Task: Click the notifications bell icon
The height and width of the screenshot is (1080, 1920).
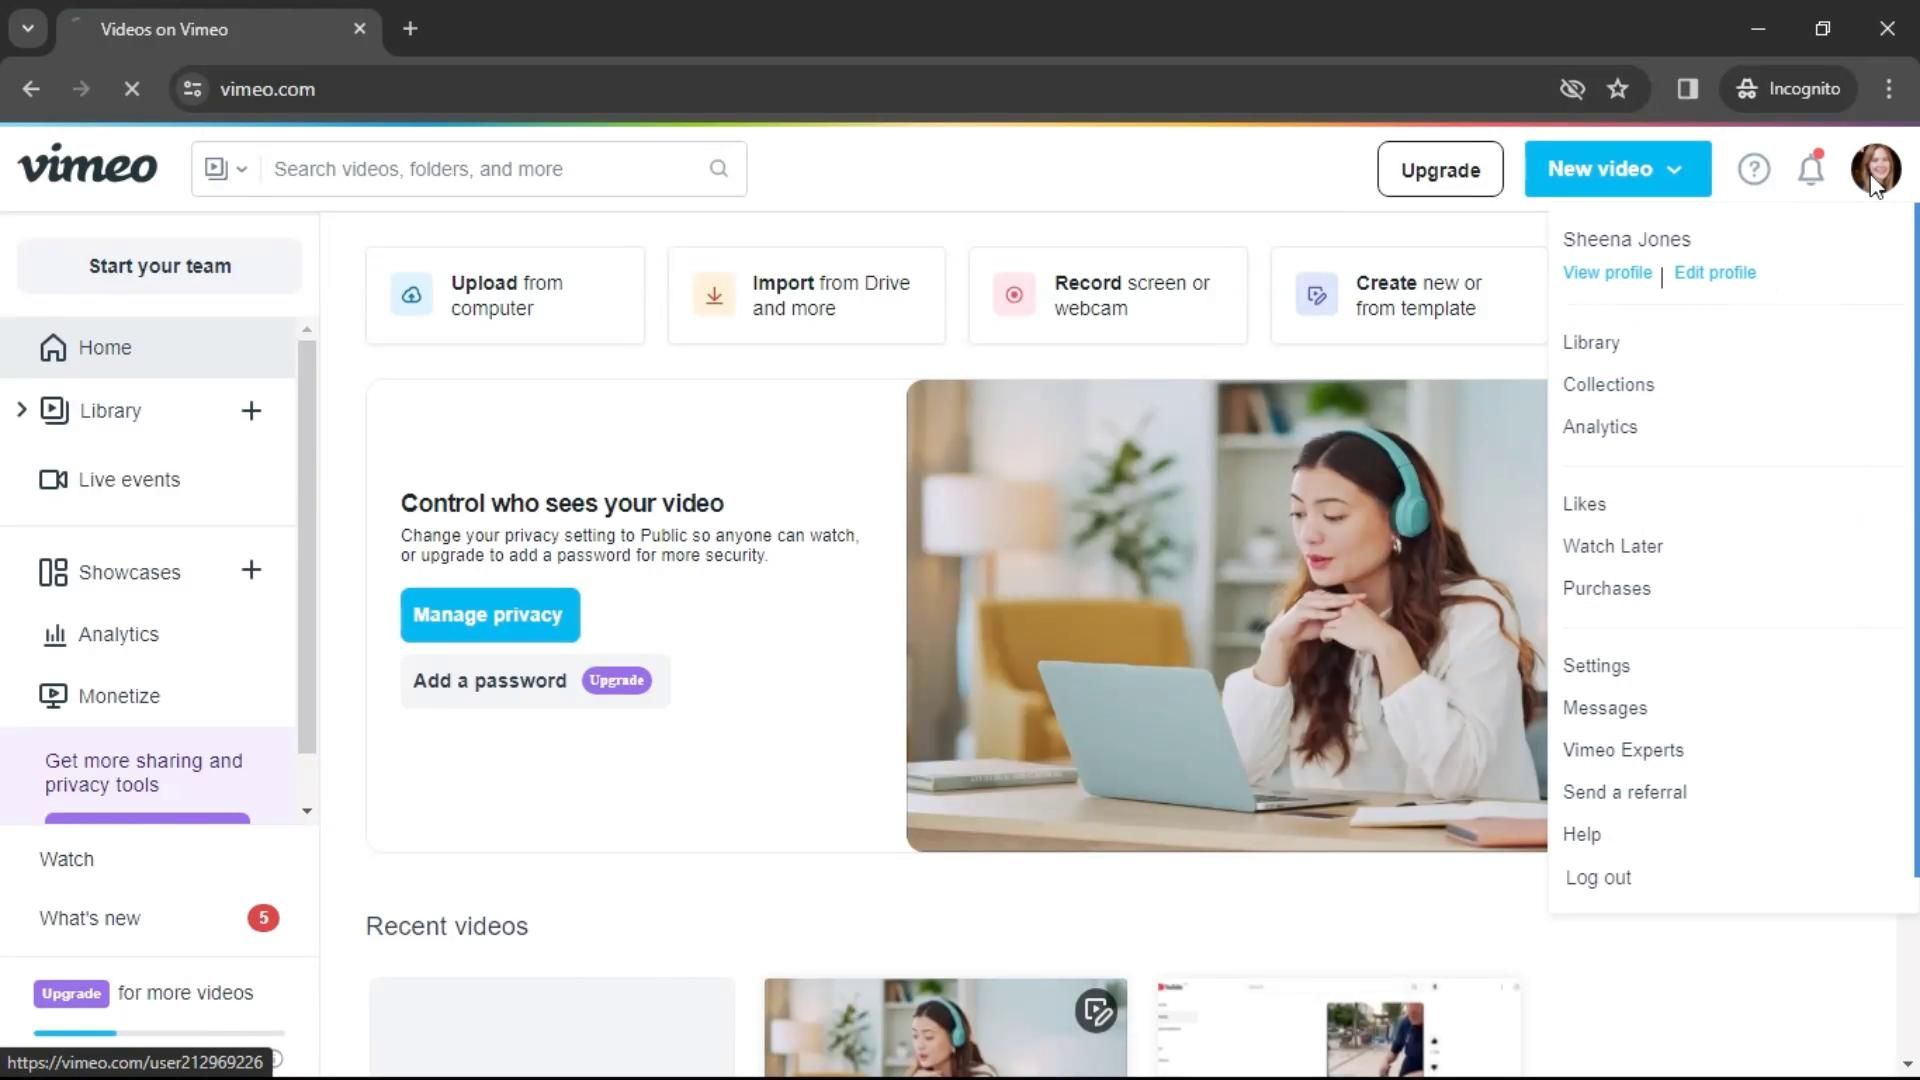Action: tap(1811, 169)
